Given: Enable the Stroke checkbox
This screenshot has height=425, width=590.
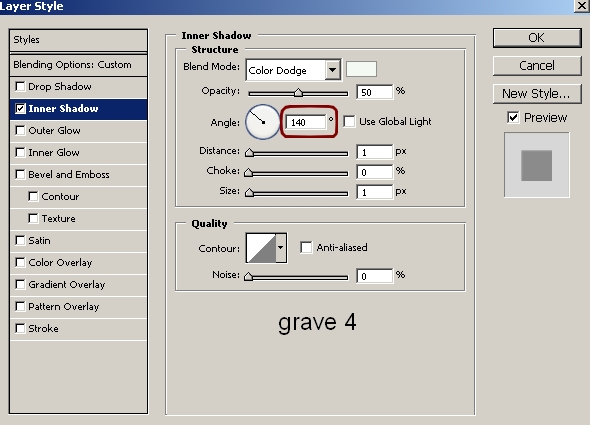Looking at the screenshot, I should [20, 328].
